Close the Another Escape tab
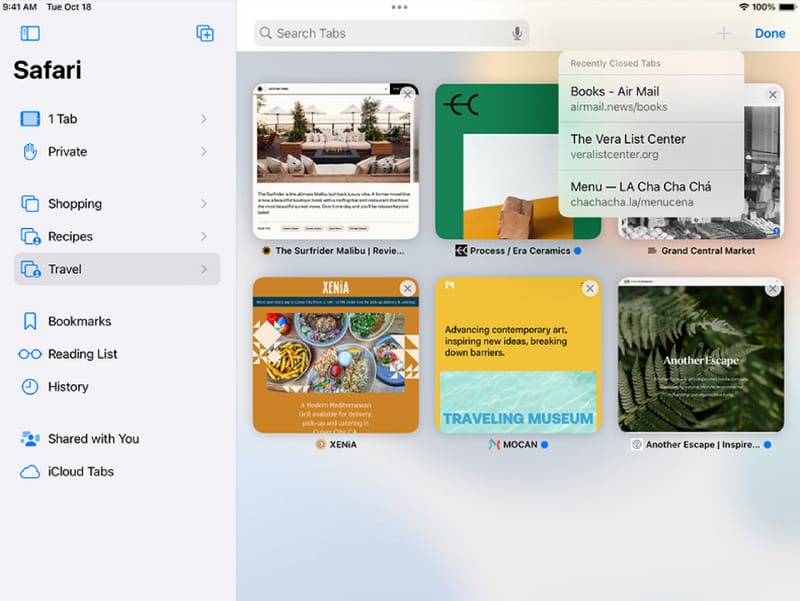This screenshot has height=601, width=800. (x=772, y=289)
